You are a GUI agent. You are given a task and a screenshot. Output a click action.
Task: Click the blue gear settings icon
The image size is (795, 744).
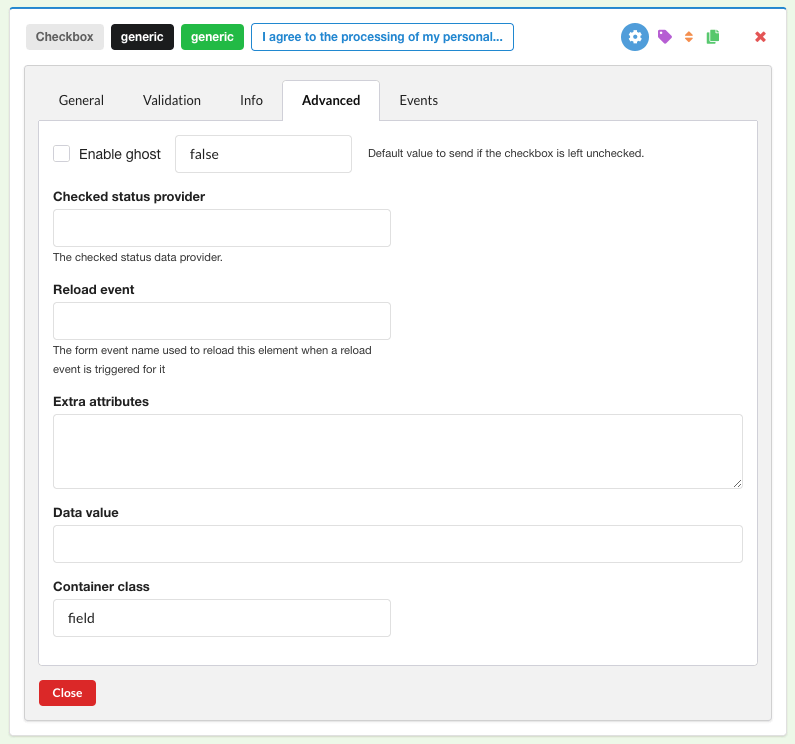(635, 37)
